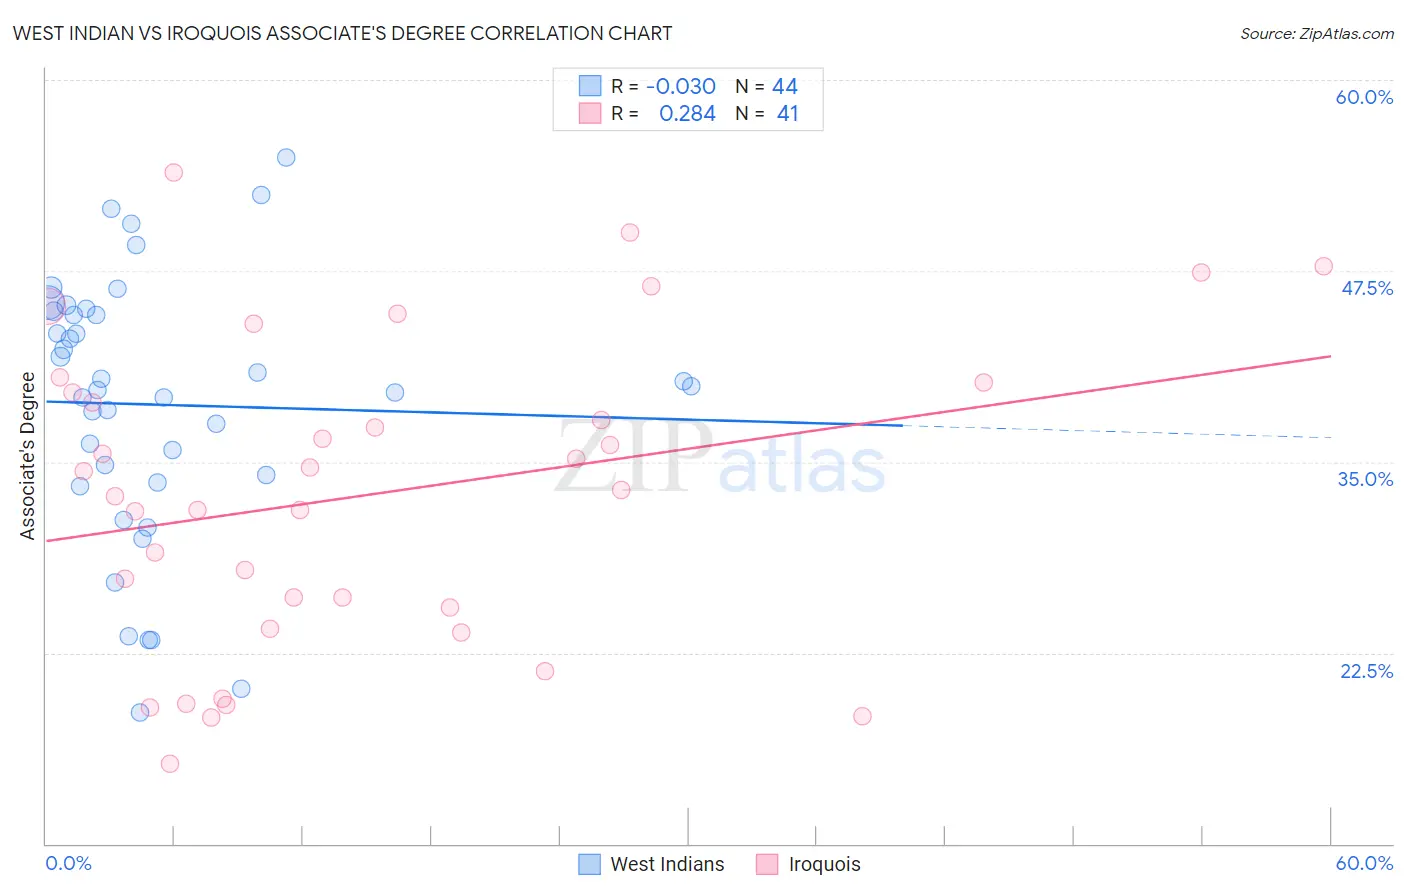Click the lowest pink data point
This screenshot has height=892, width=1406.
click(170, 764)
